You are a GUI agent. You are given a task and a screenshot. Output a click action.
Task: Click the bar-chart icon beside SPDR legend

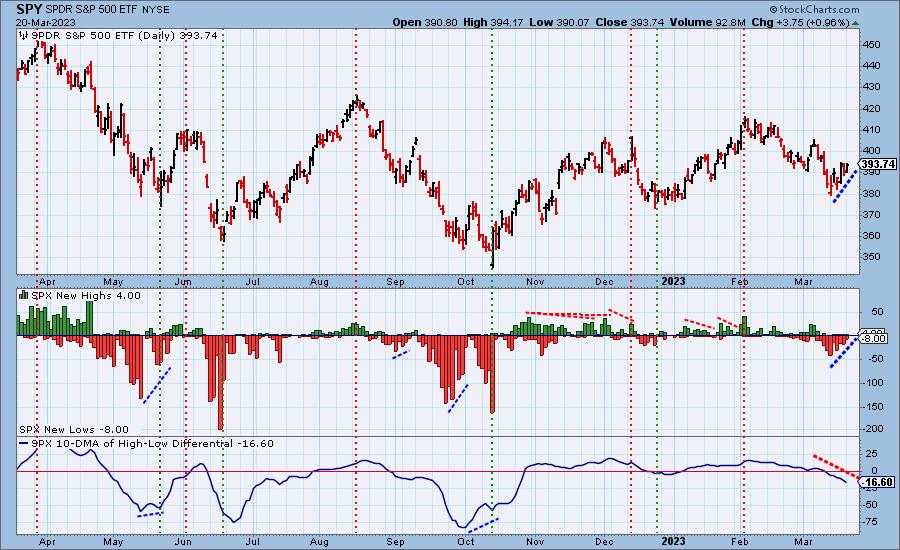[24, 36]
